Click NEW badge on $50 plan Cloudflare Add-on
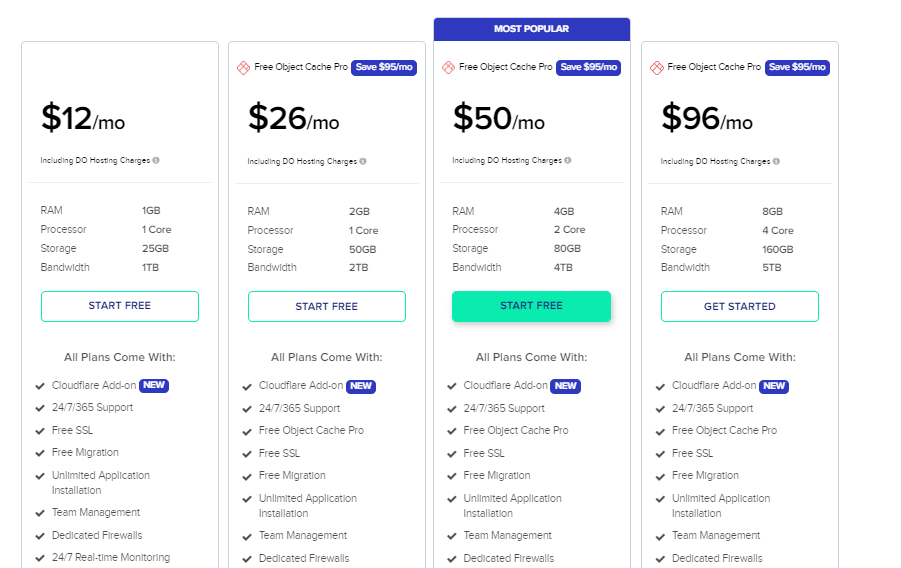The height and width of the screenshot is (568, 901). pos(566,386)
